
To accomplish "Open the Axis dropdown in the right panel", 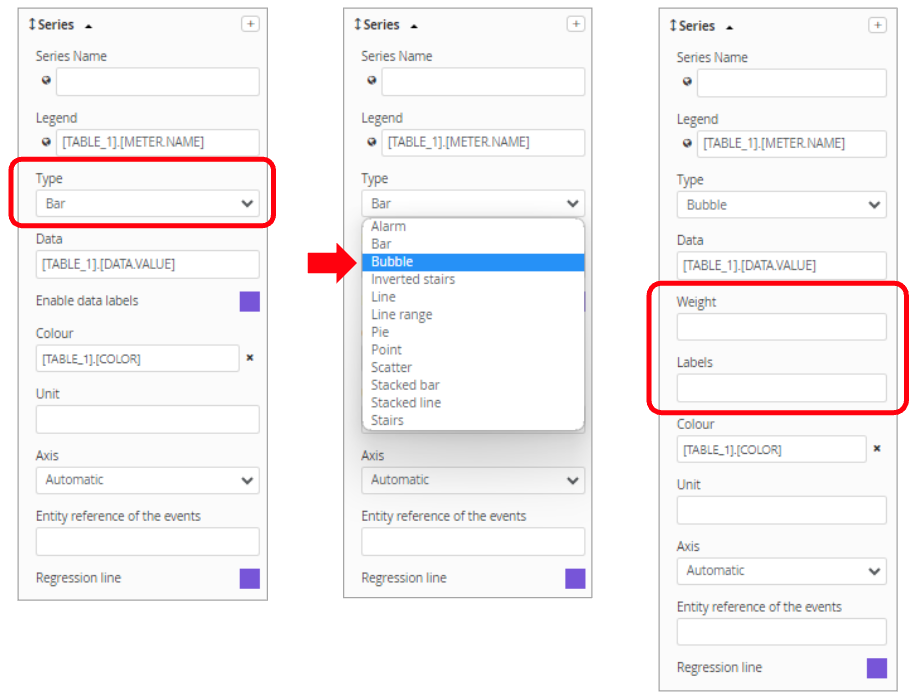I will coord(781,571).
